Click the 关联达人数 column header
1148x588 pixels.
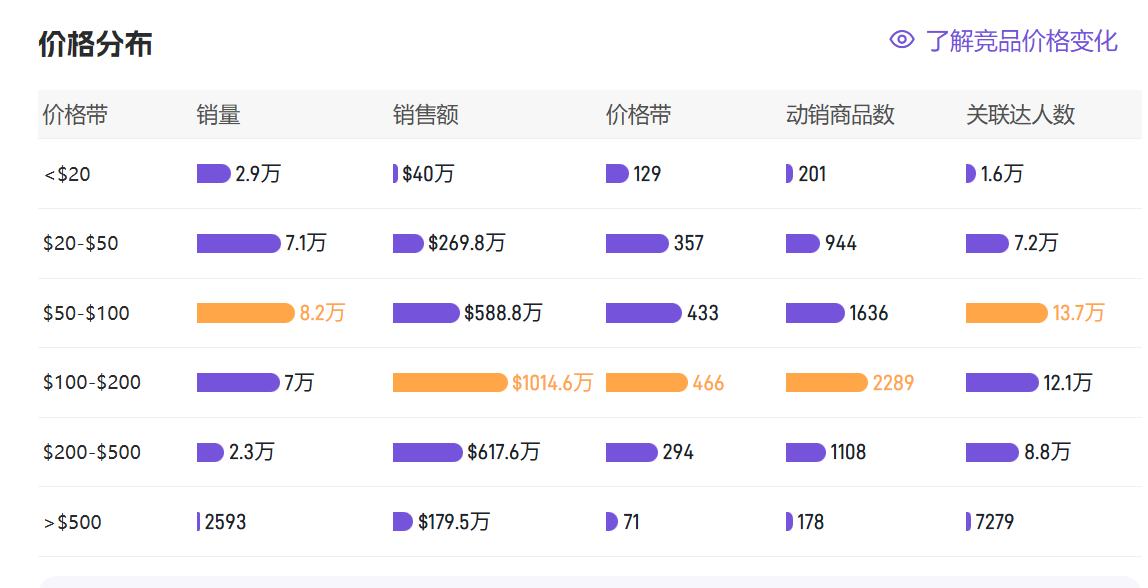click(1021, 115)
